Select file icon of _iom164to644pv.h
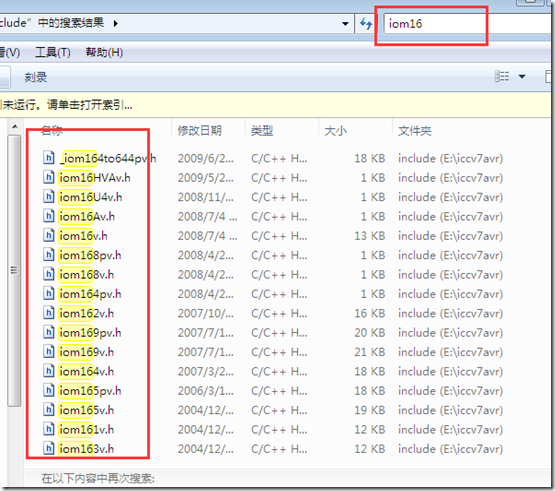The height and width of the screenshot is (491, 555). [49, 158]
